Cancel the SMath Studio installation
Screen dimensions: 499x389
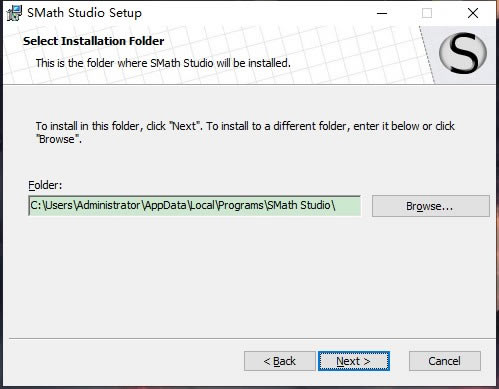click(x=445, y=361)
